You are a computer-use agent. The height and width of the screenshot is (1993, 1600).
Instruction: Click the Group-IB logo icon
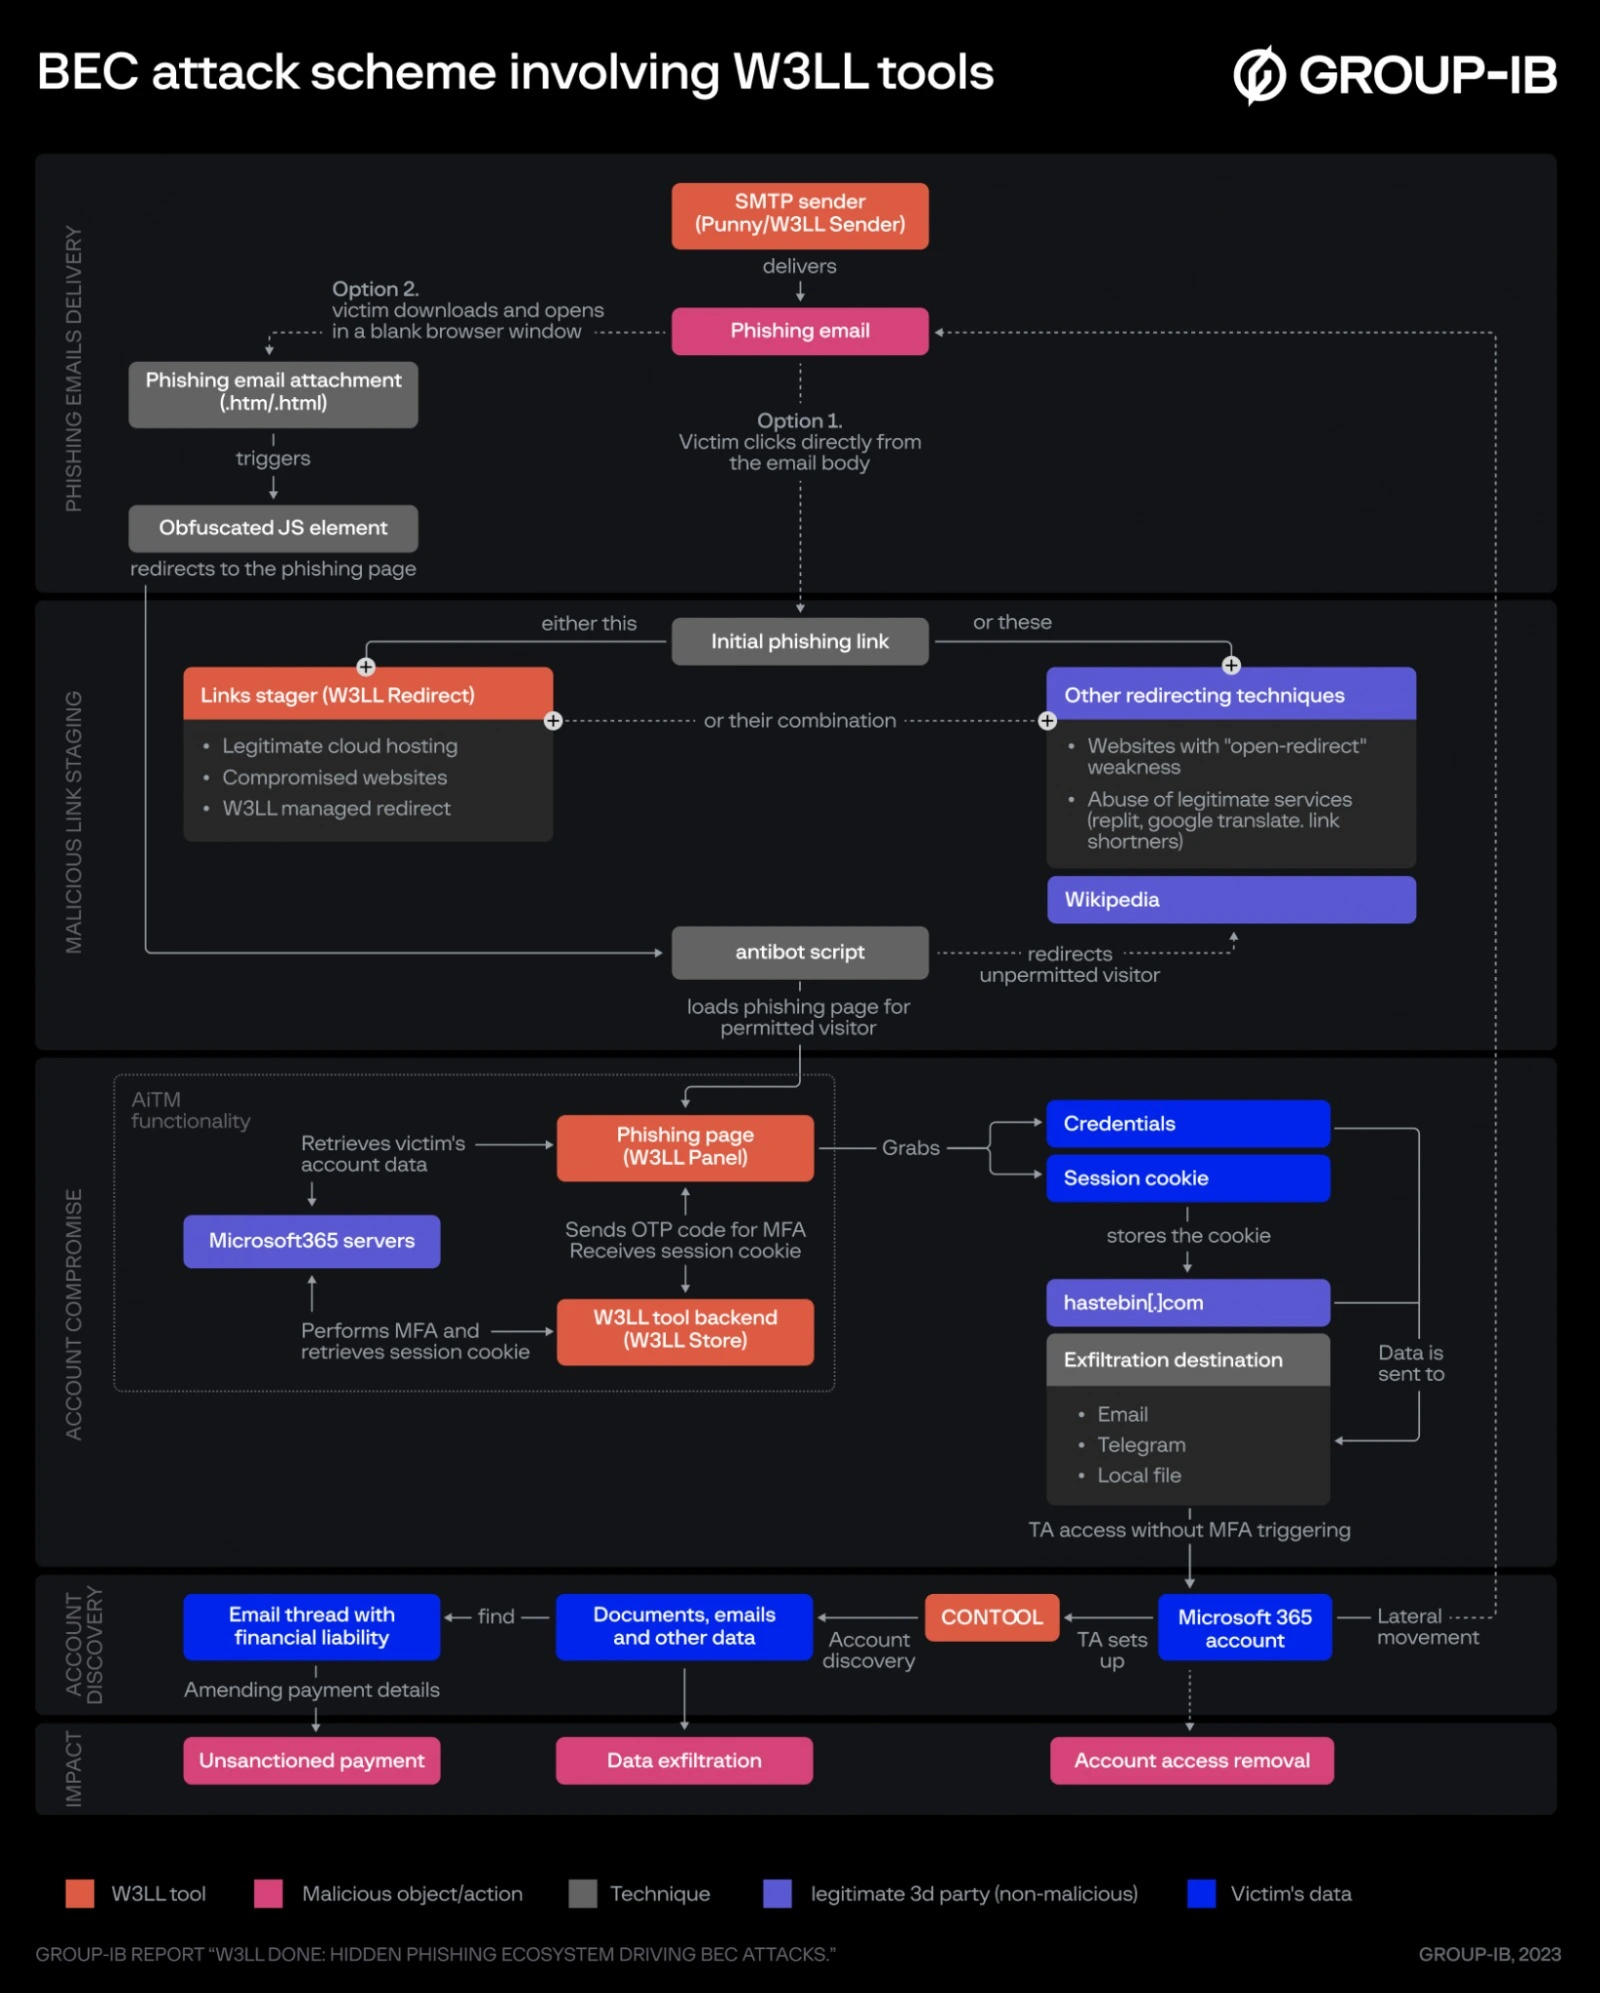pos(1258,75)
